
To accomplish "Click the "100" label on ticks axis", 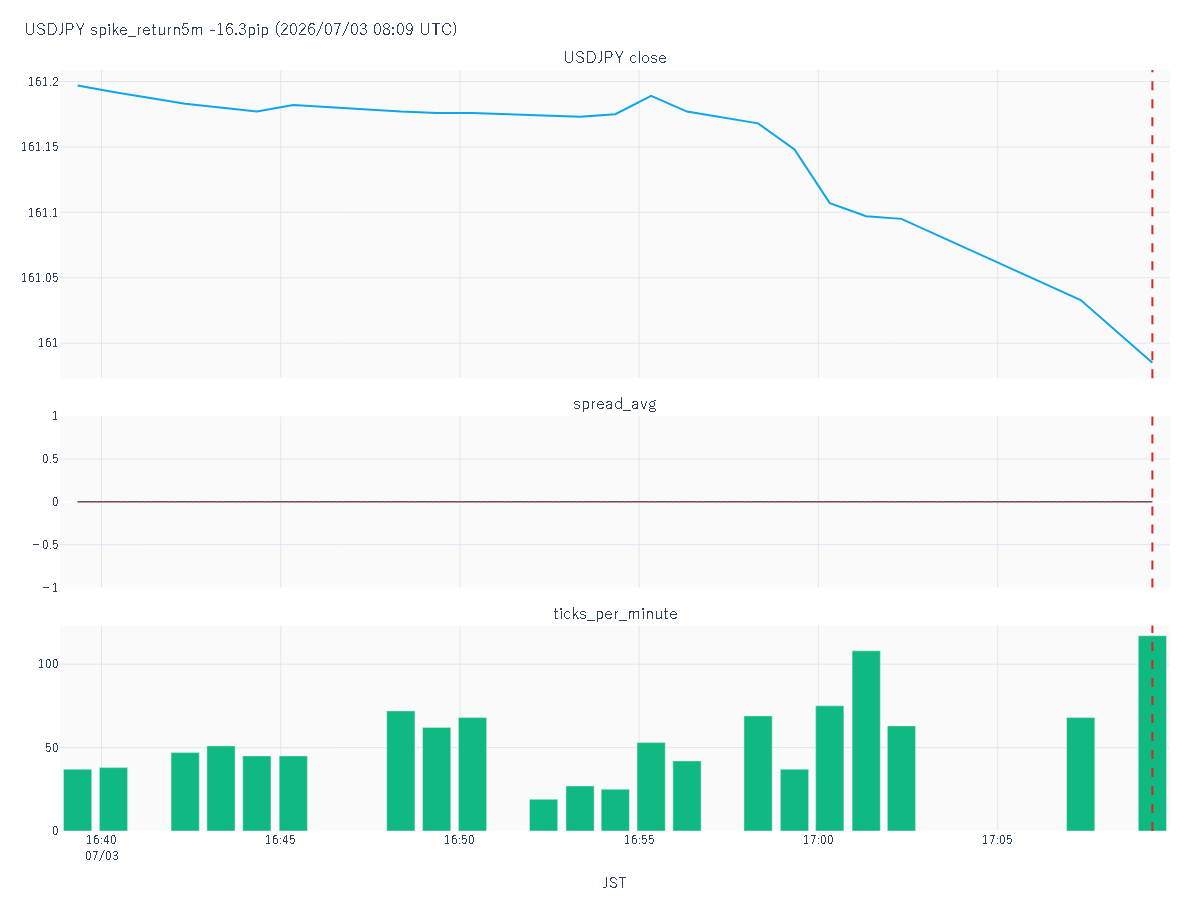I will pyautogui.click(x=48, y=665).
